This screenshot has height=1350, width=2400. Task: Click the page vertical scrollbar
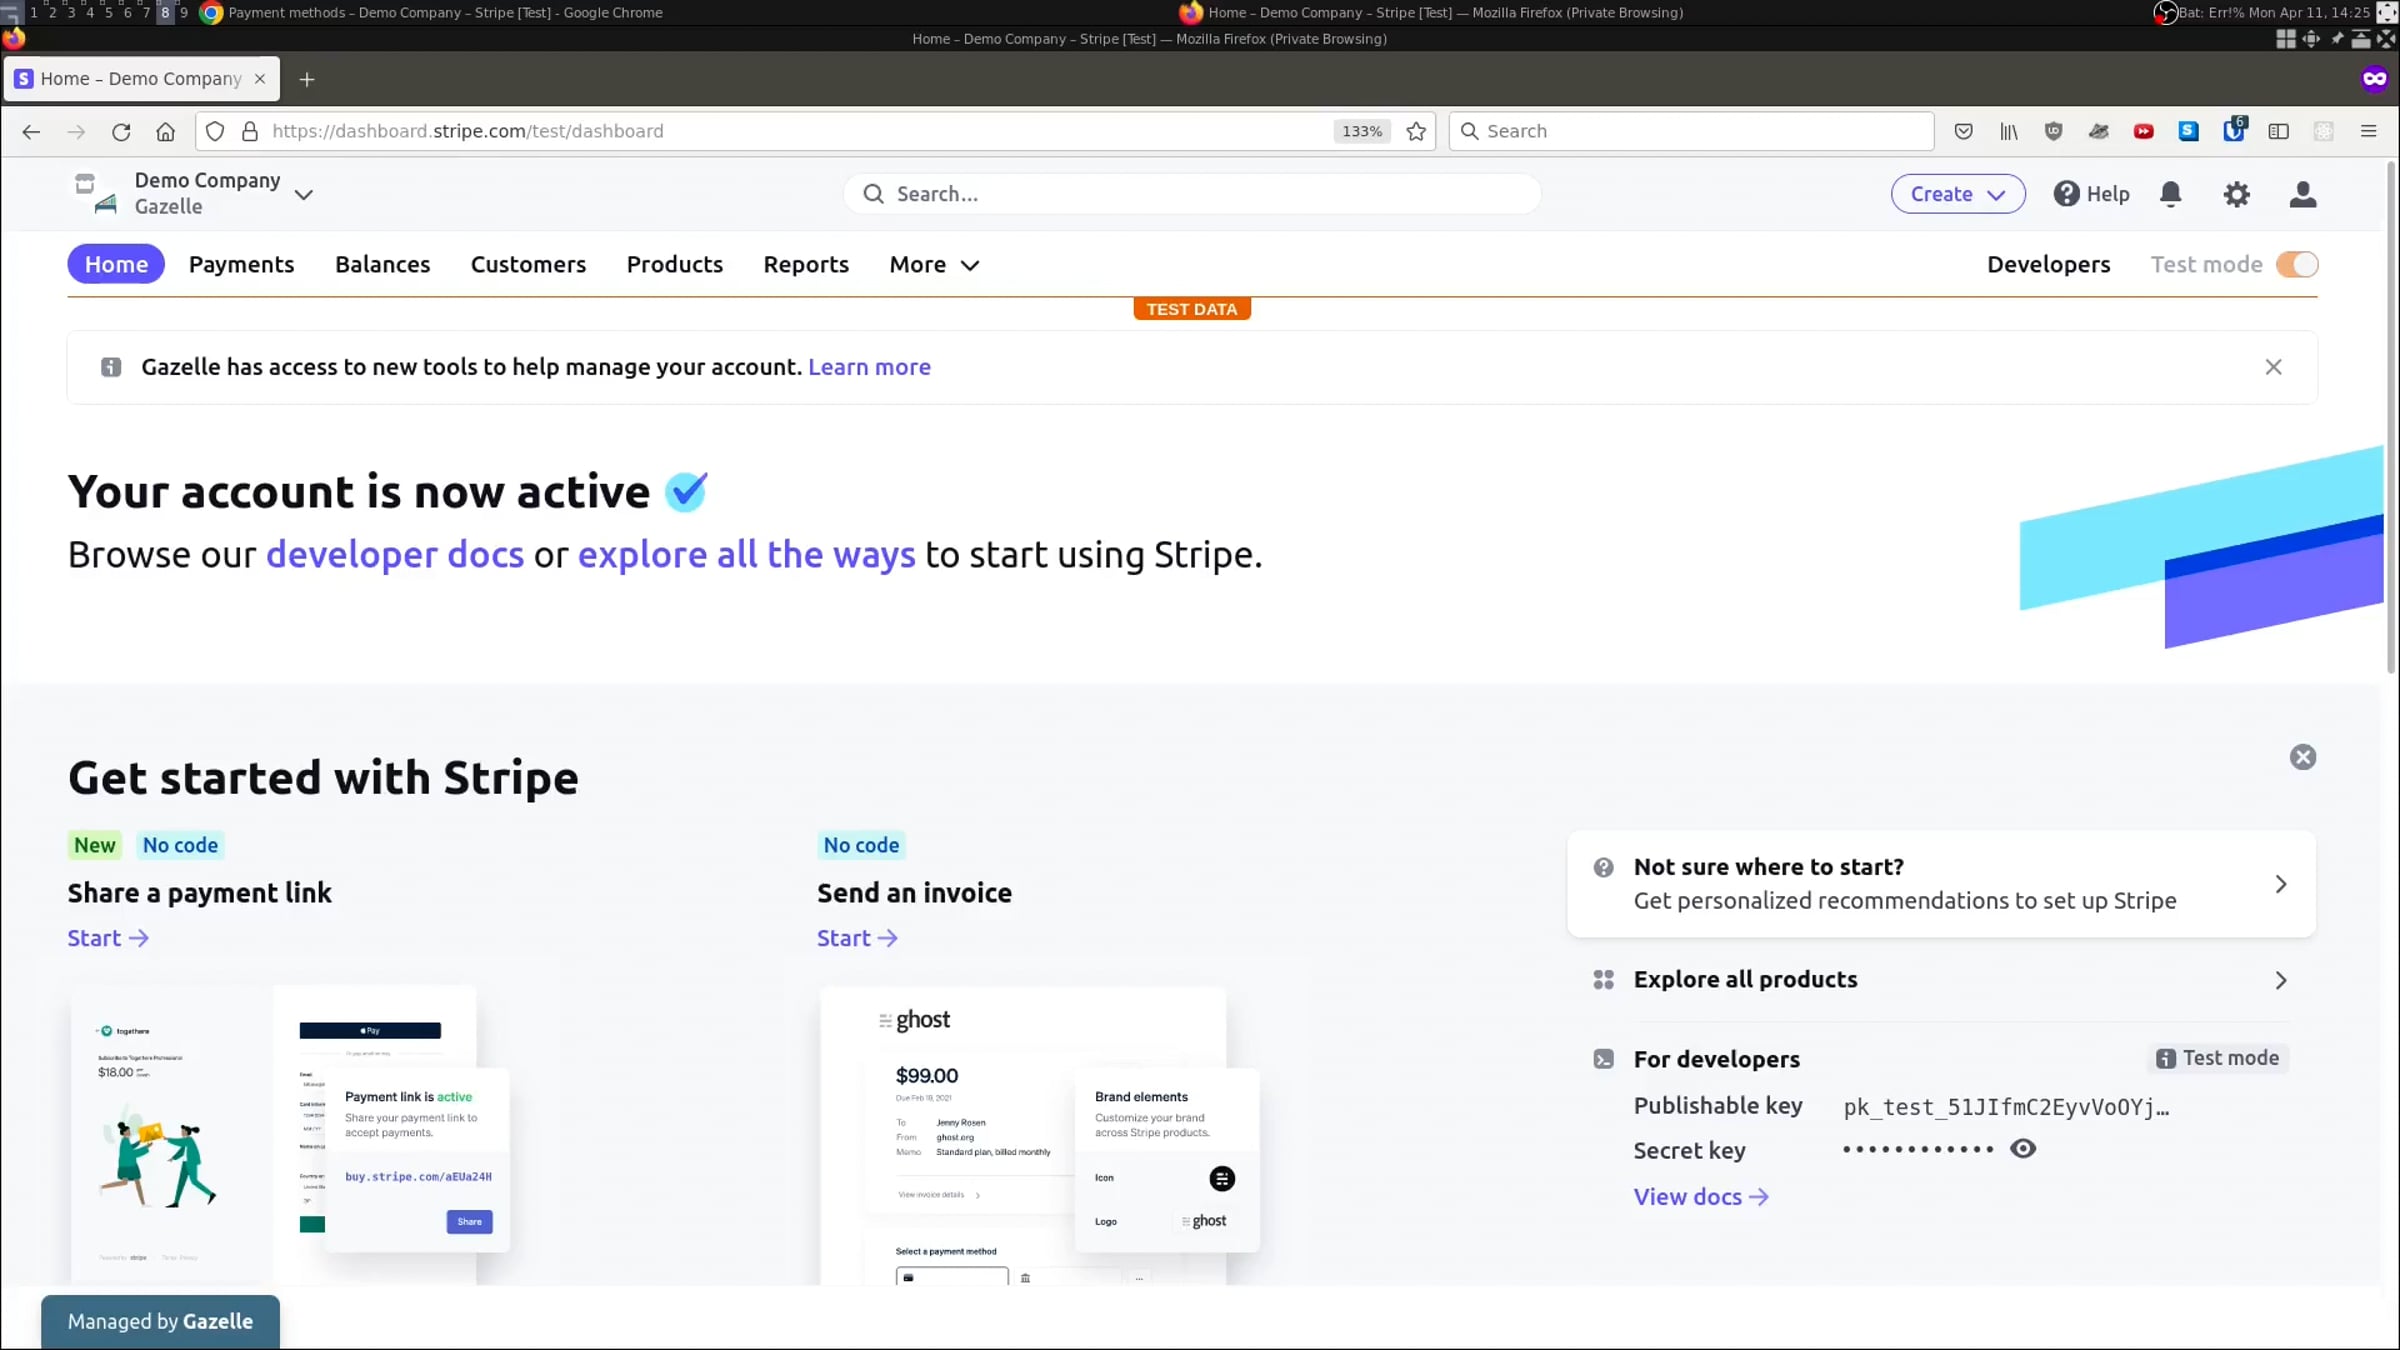pos(2391,415)
